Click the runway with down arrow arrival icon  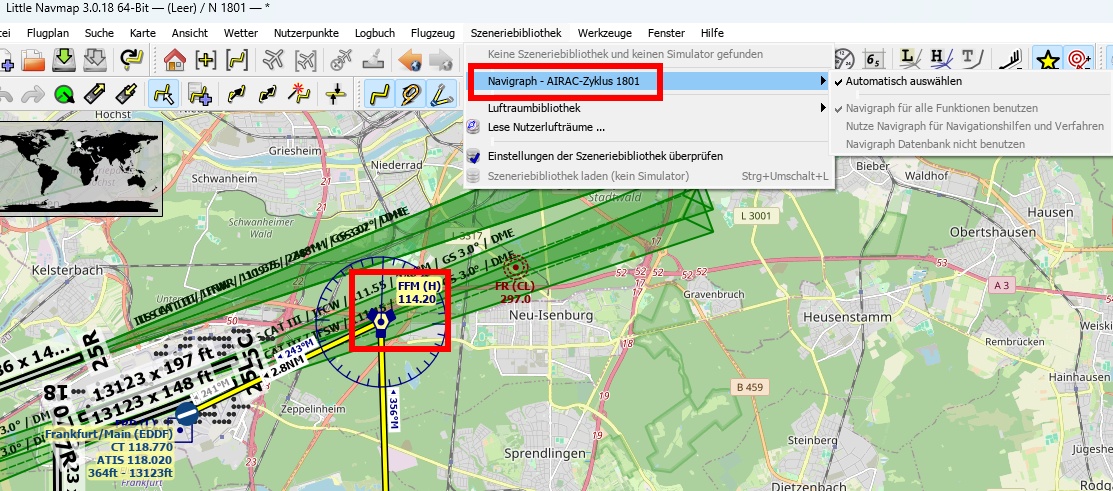tap(126, 94)
